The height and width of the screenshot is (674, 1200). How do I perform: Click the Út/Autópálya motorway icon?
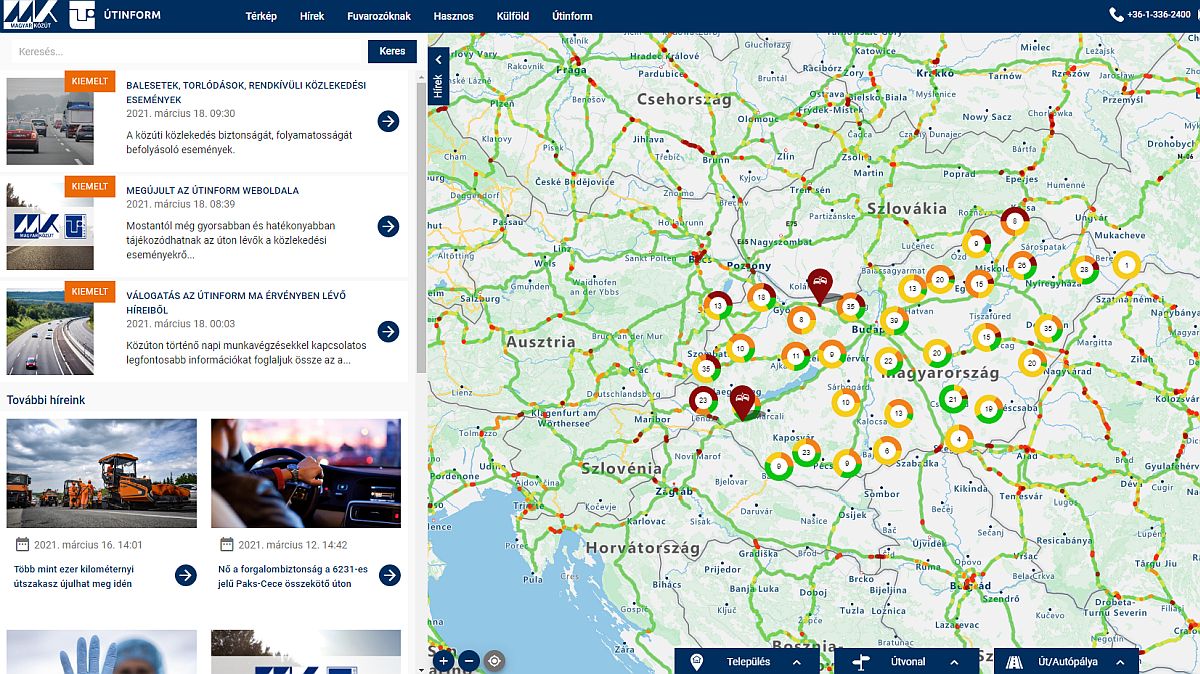1013,661
